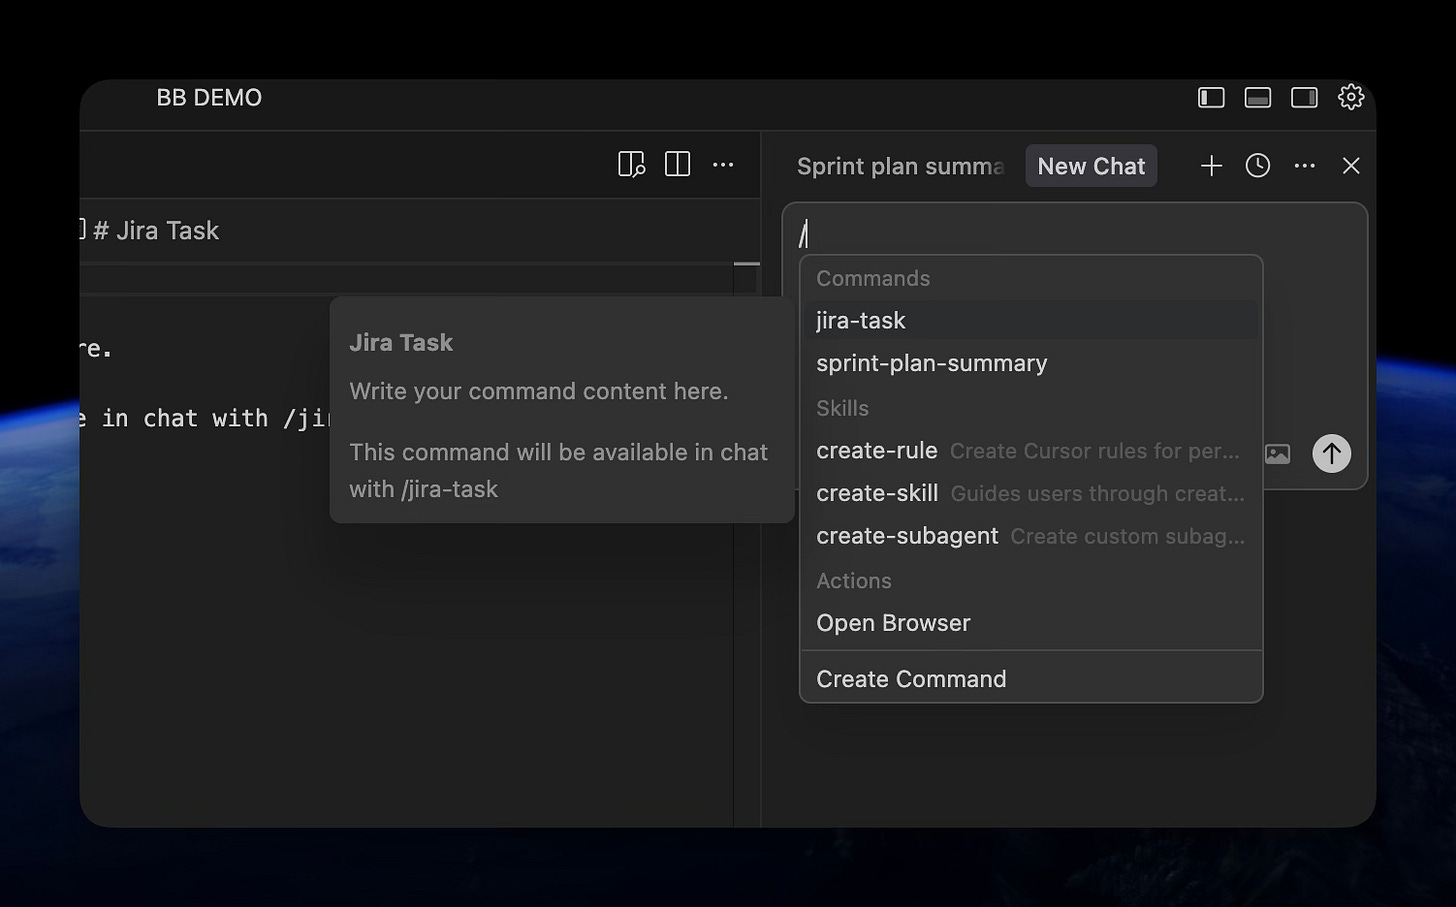Split the editor with the columns icon
This screenshot has width=1456, height=907.
[x=677, y=164]
